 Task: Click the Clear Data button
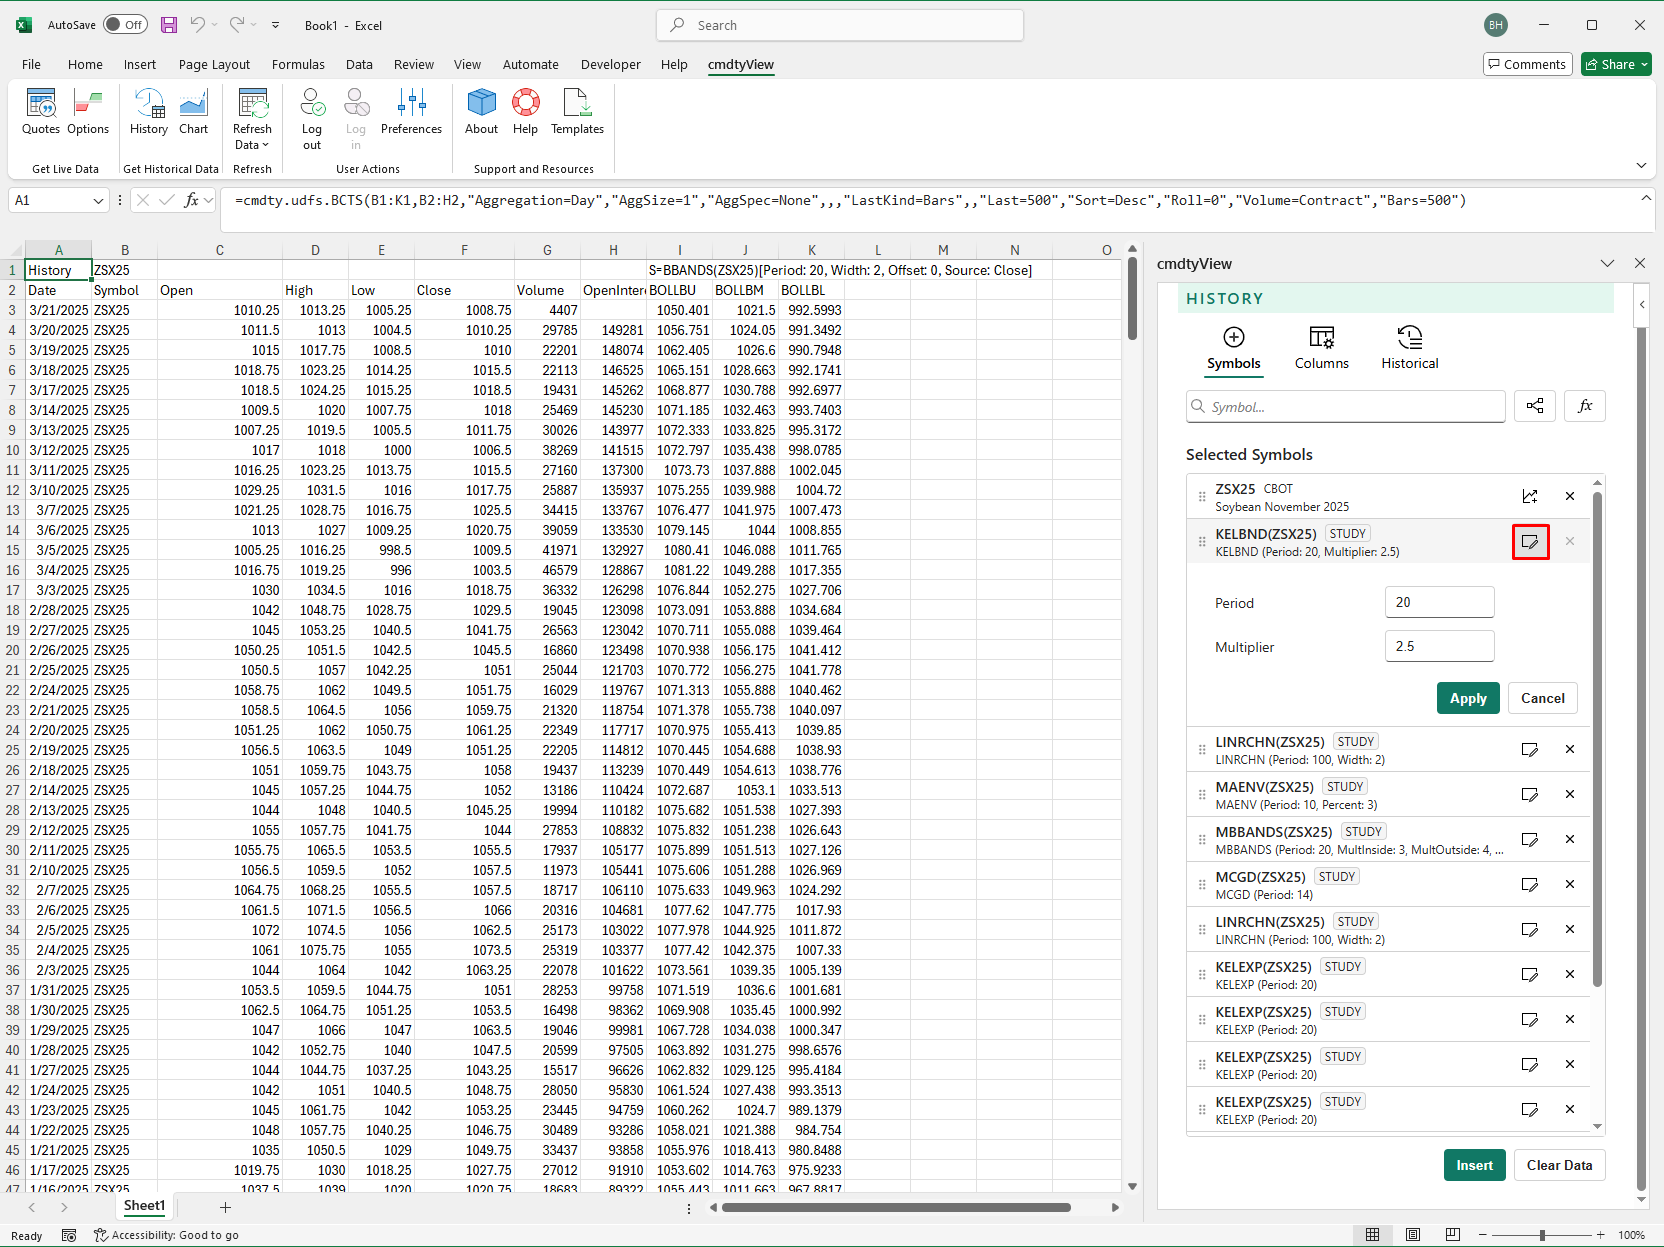pos(1559,1165)
